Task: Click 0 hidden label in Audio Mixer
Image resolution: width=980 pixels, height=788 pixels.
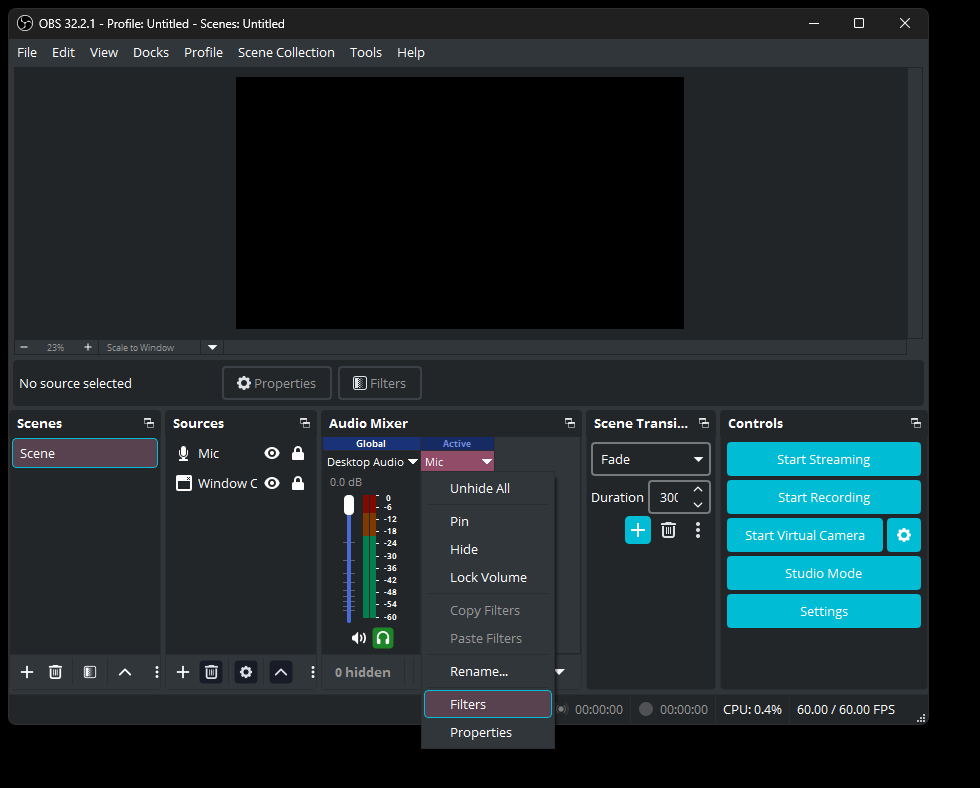Action: coord(362,672)
